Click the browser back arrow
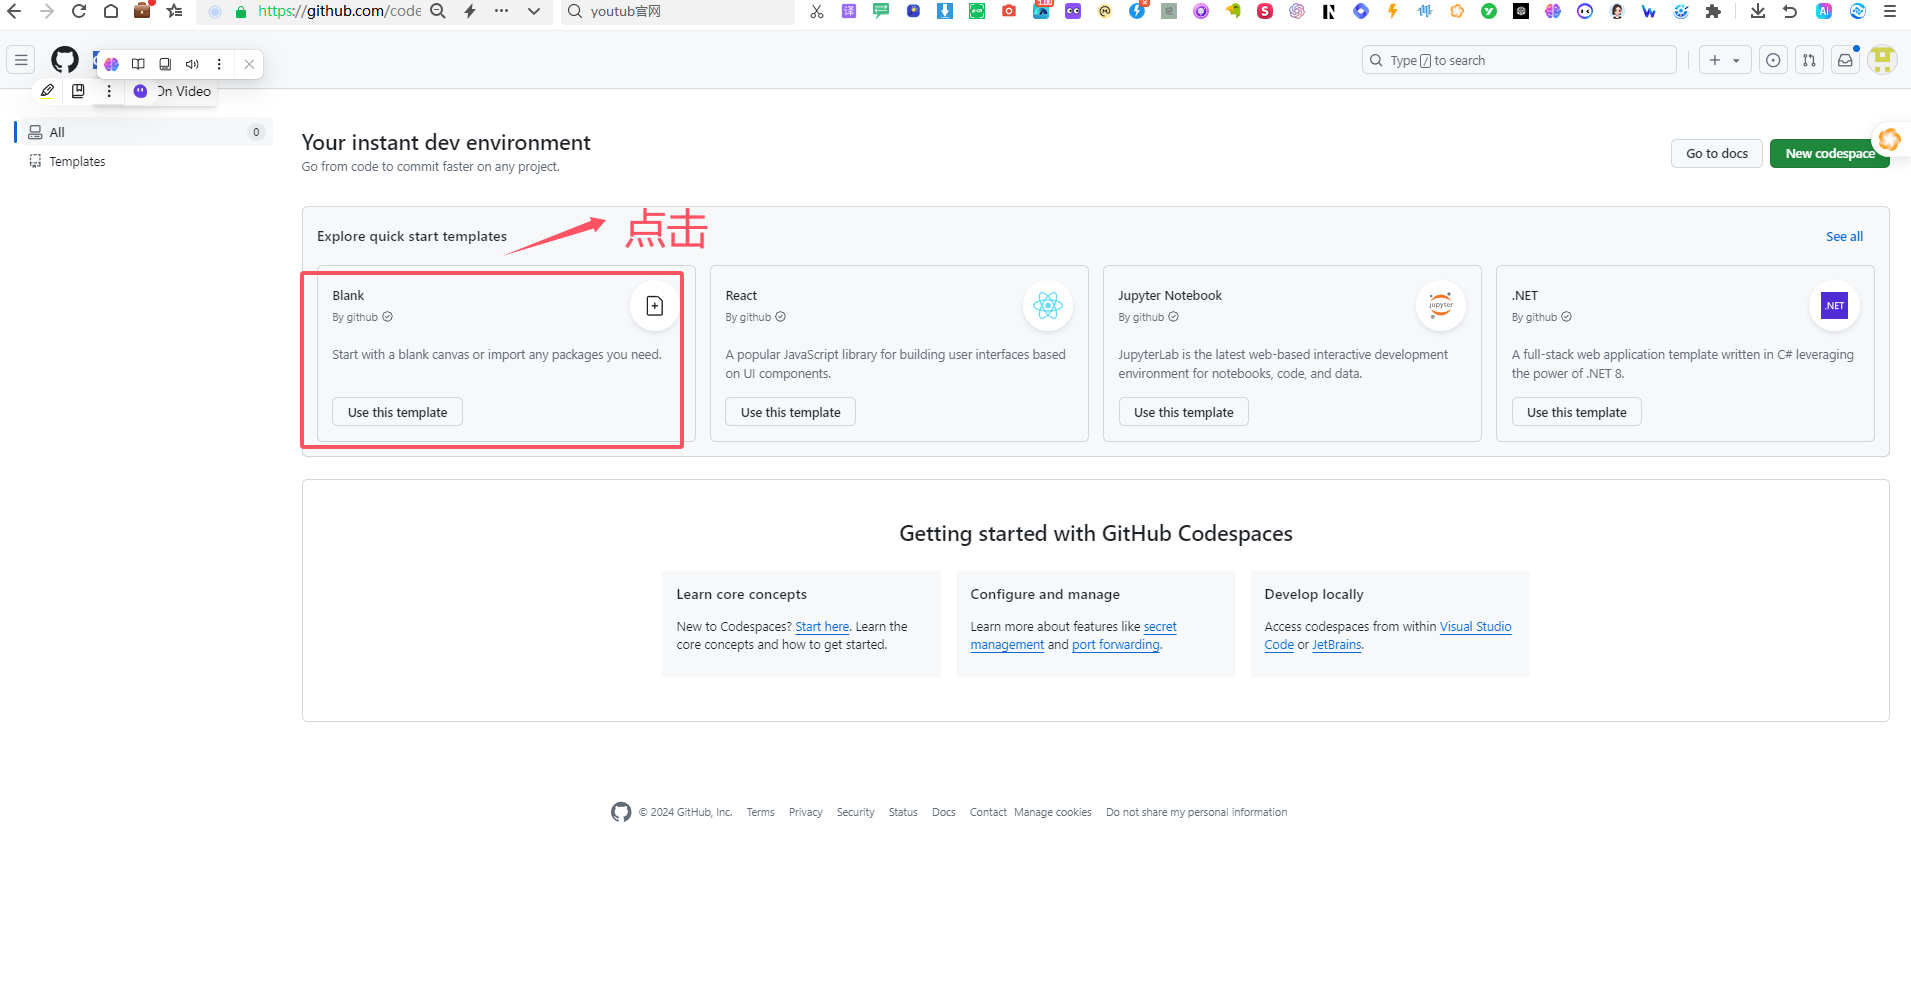 14,11
